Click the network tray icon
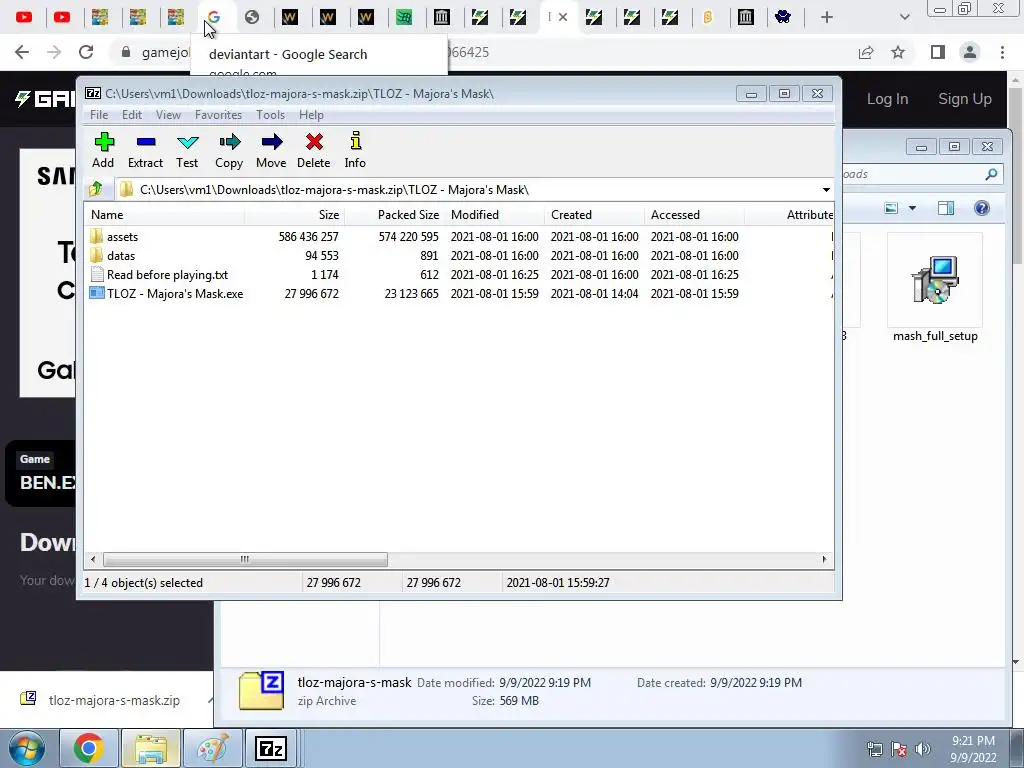Viewport: 1024px width, 768px height. [x=874, y=749]
